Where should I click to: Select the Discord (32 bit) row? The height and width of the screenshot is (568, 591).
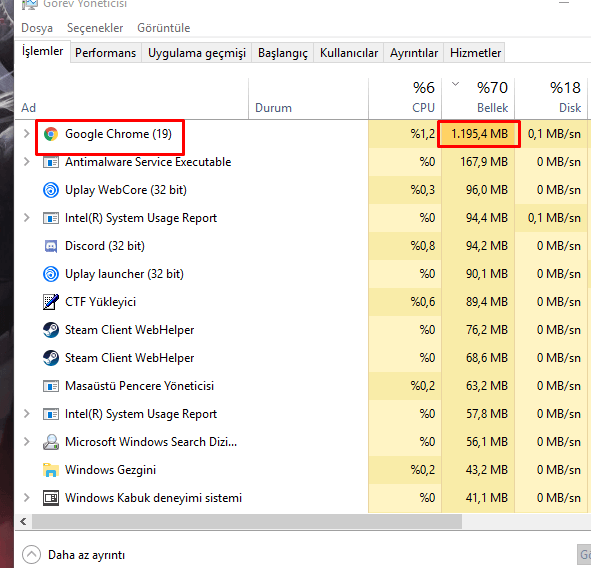coord(302,246)
